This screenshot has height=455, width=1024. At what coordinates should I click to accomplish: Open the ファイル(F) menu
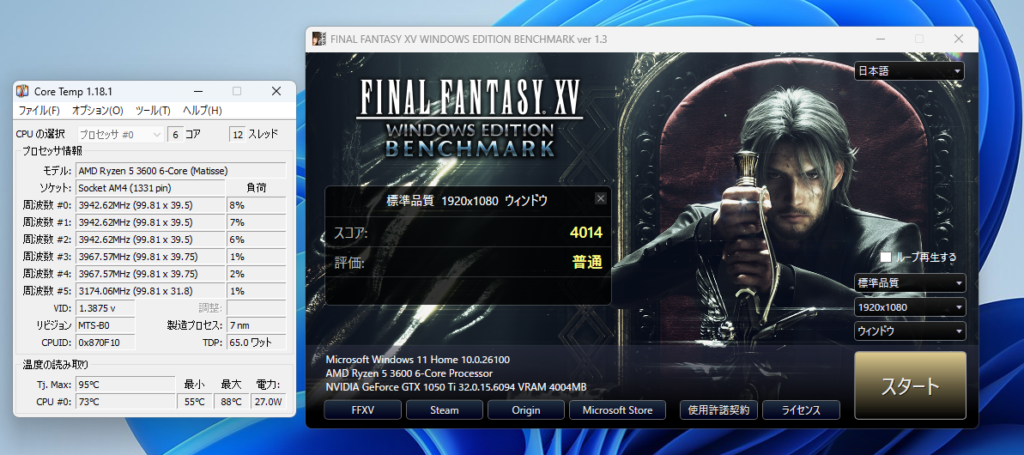point(39,110)
